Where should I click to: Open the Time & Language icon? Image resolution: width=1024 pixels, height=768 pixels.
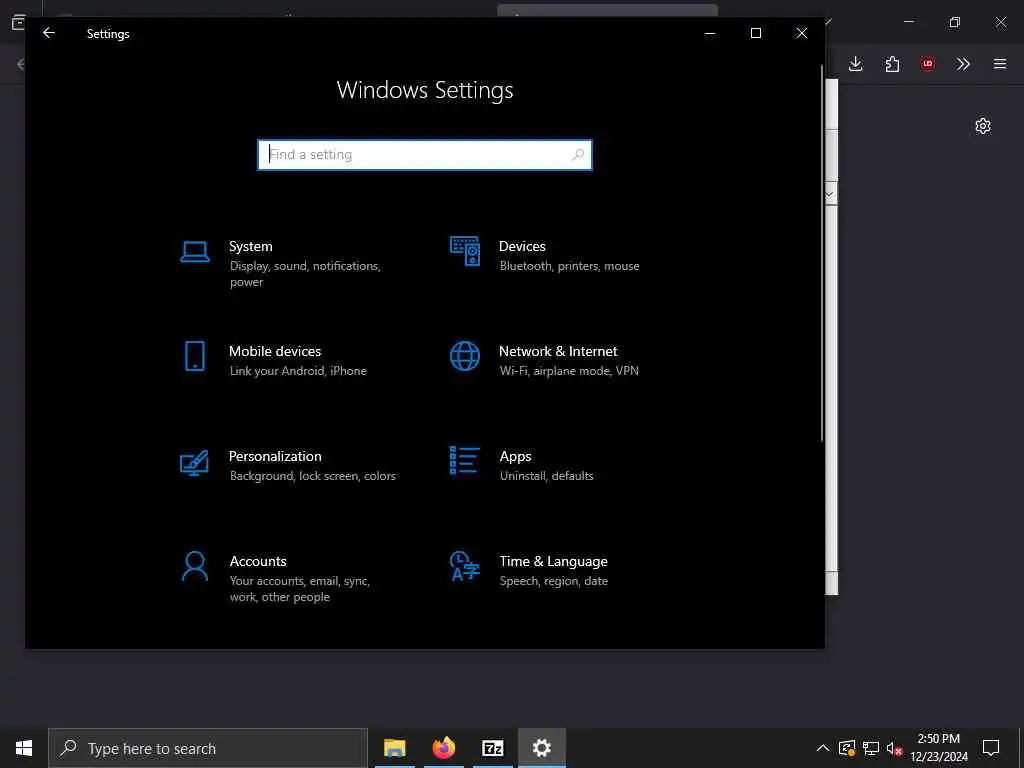(465, 566)
